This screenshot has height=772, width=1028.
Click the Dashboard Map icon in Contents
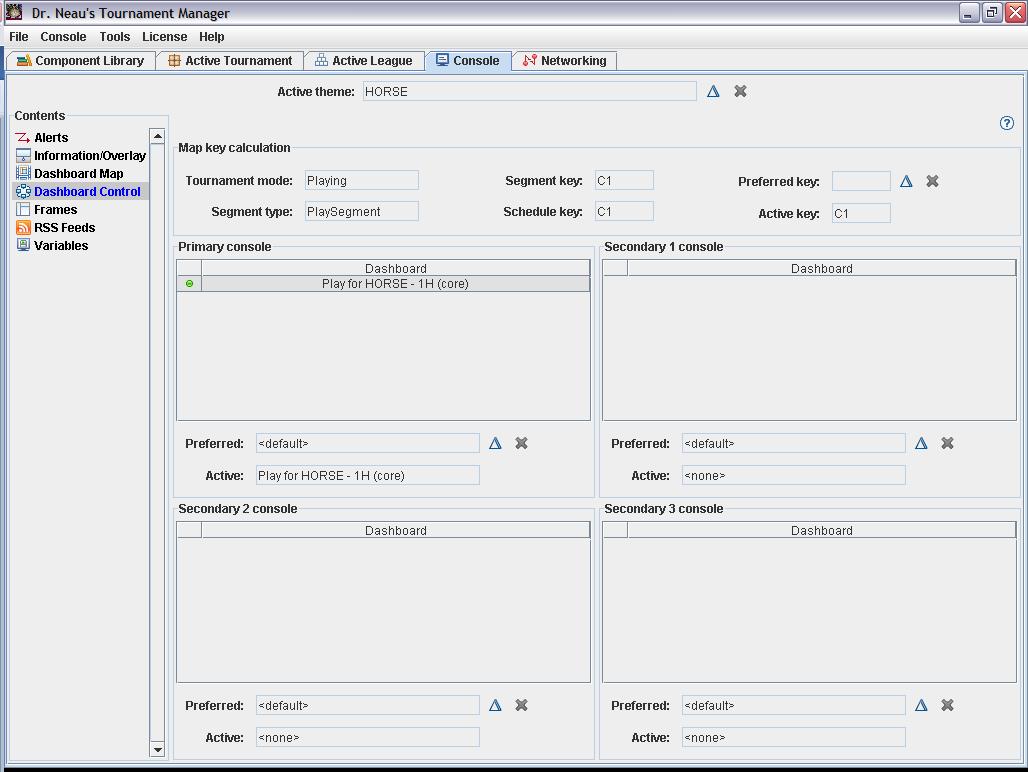click(x=23, y=173)
